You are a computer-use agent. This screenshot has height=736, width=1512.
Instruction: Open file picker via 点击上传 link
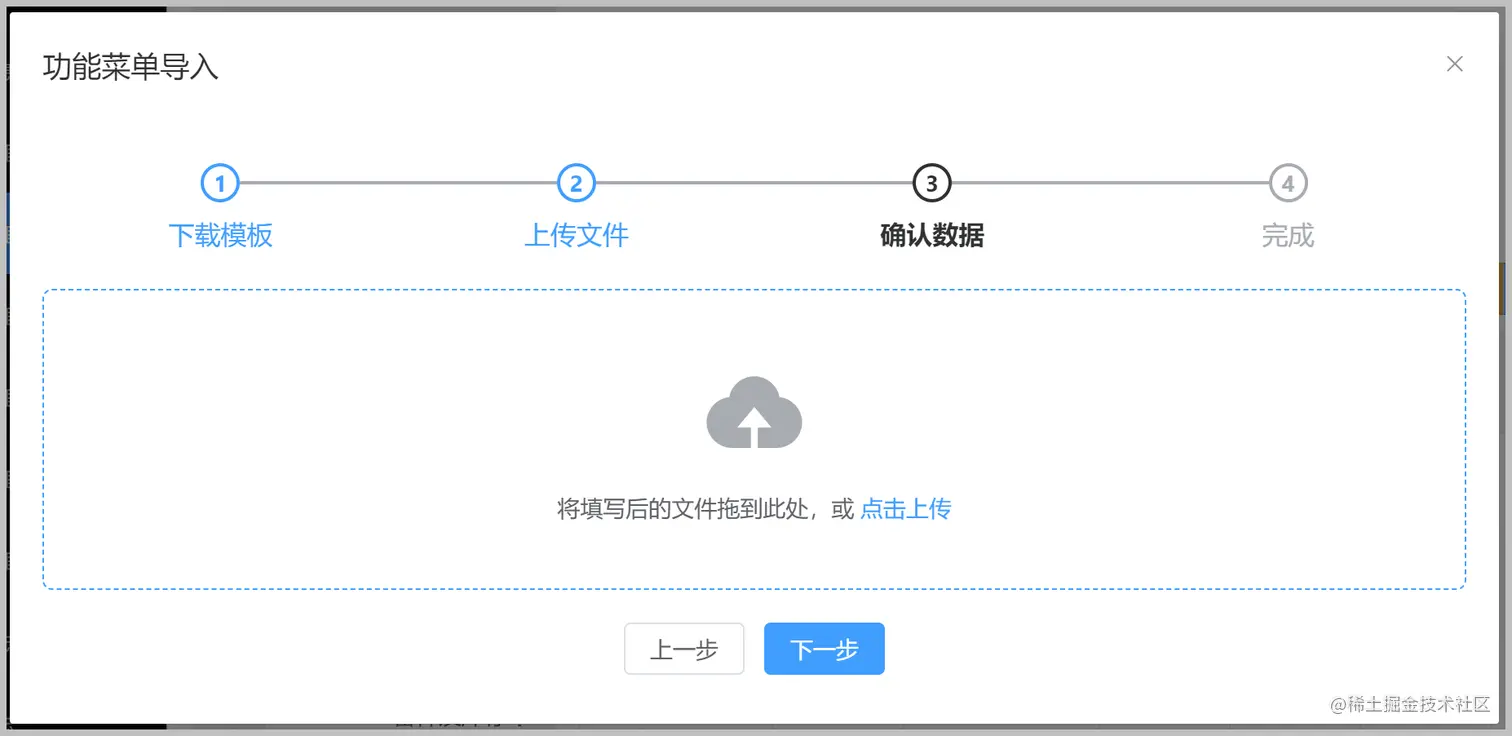905,509
